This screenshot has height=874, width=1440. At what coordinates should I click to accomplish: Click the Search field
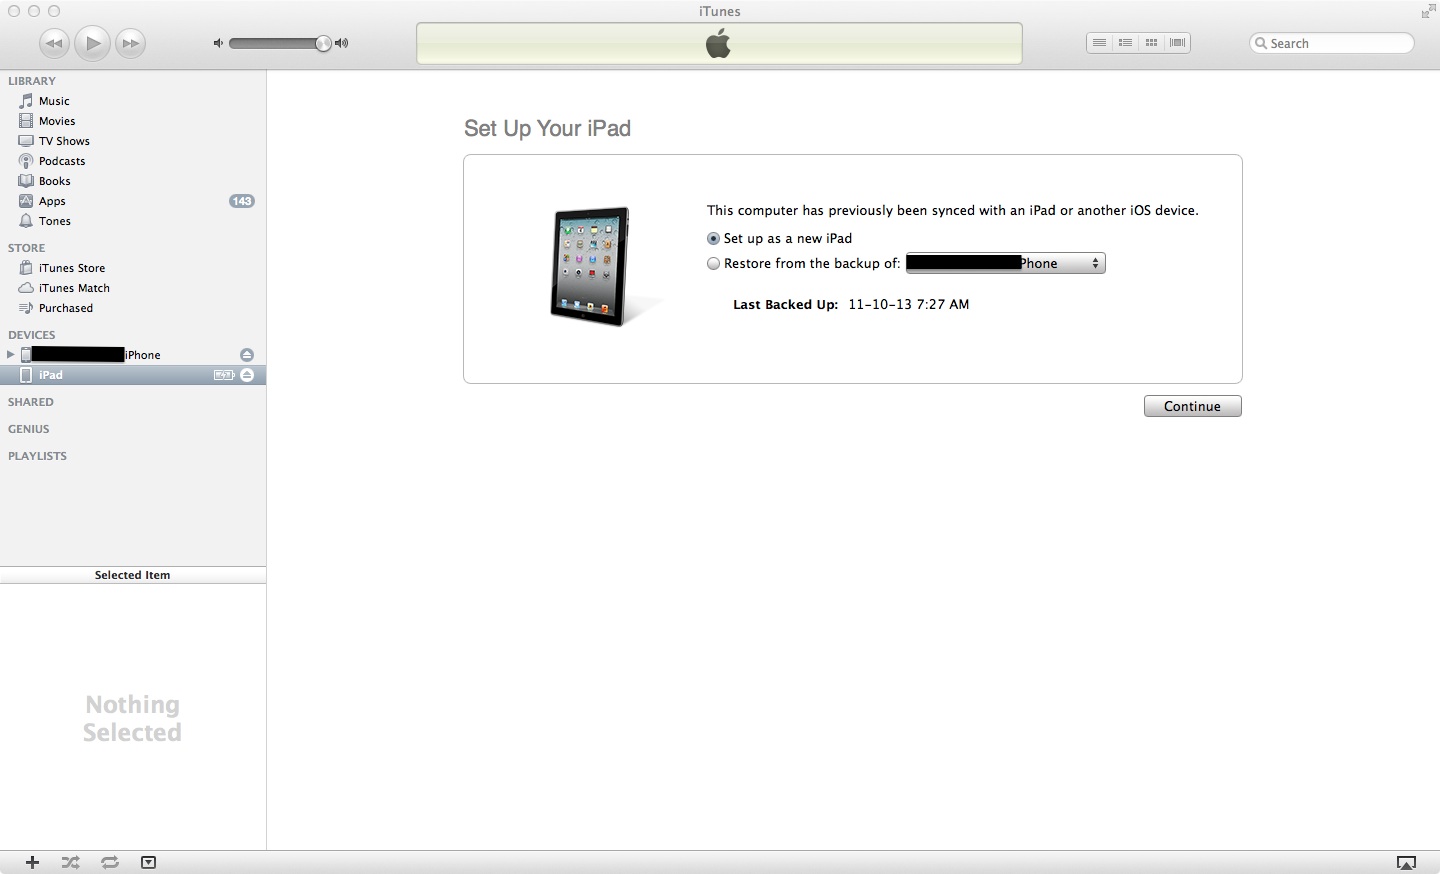1331,43
